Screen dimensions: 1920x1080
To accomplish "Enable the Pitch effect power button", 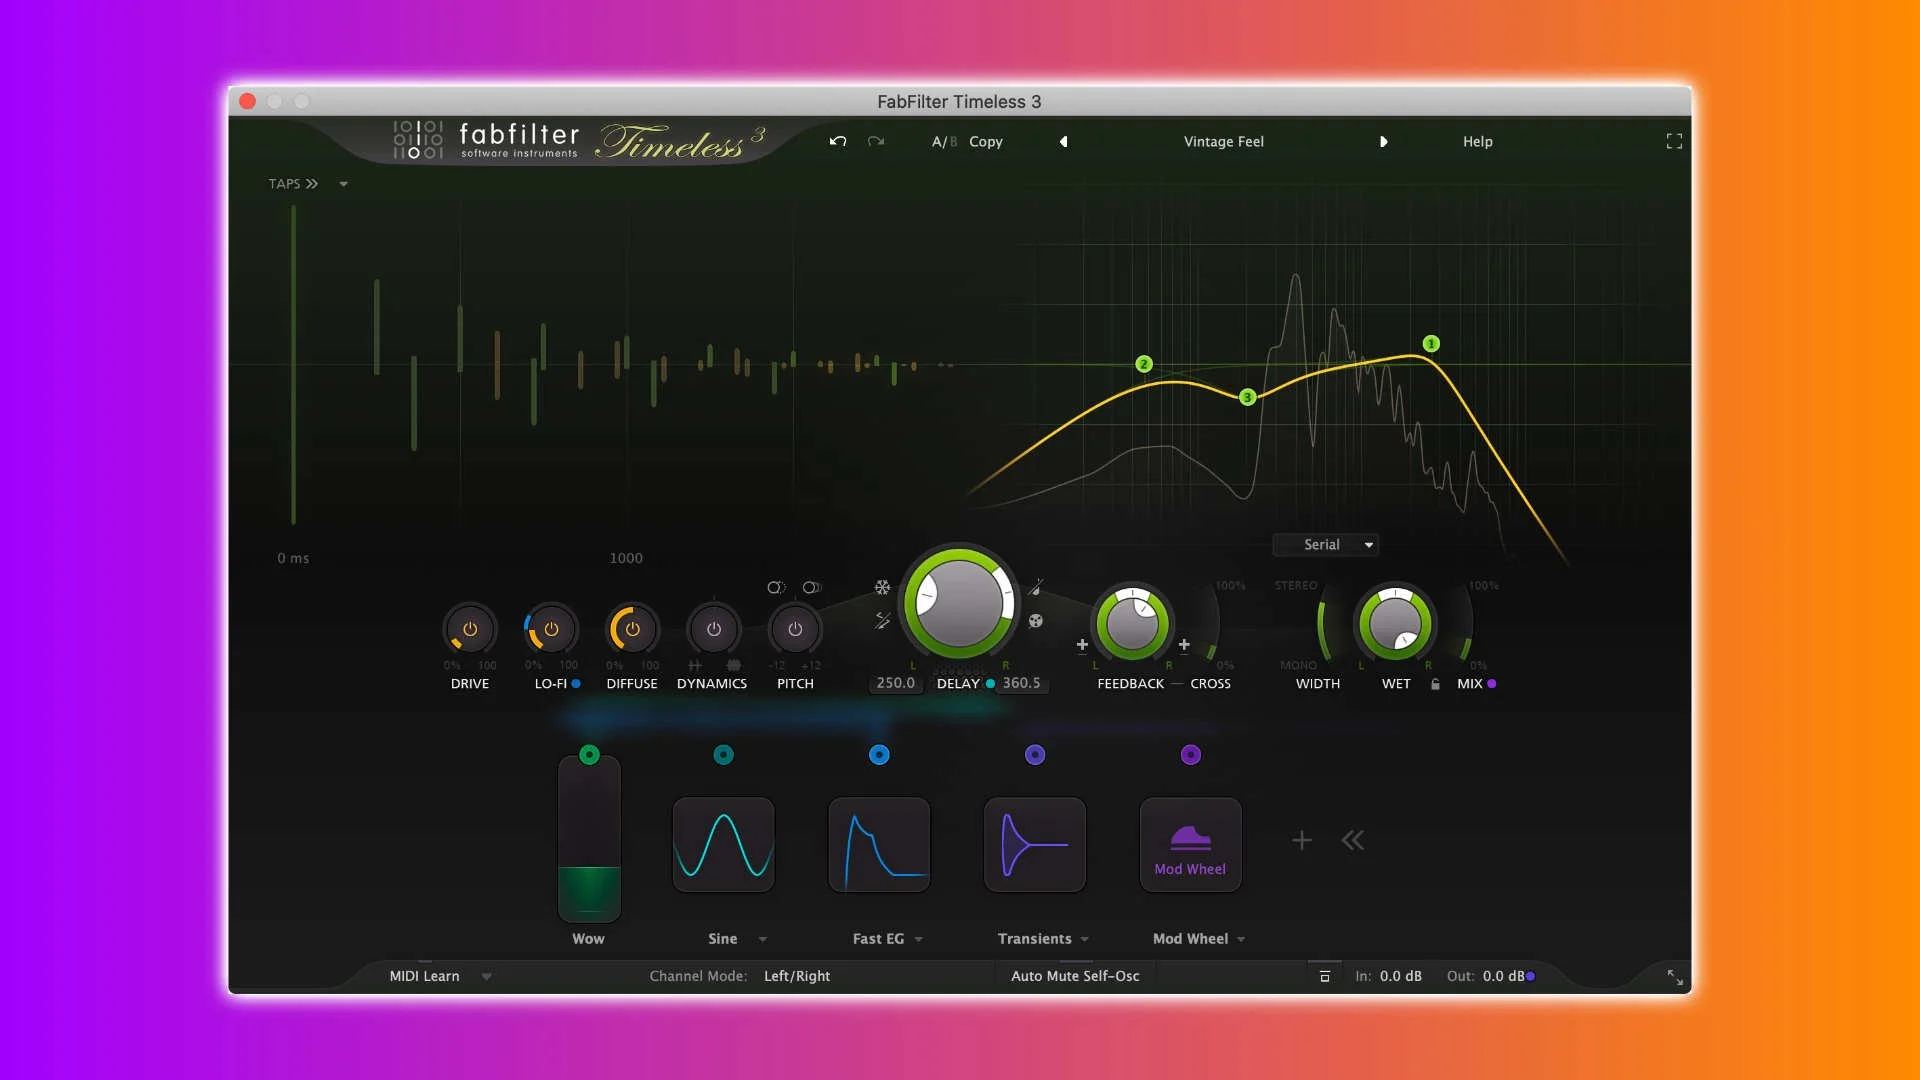I will 795,629.
